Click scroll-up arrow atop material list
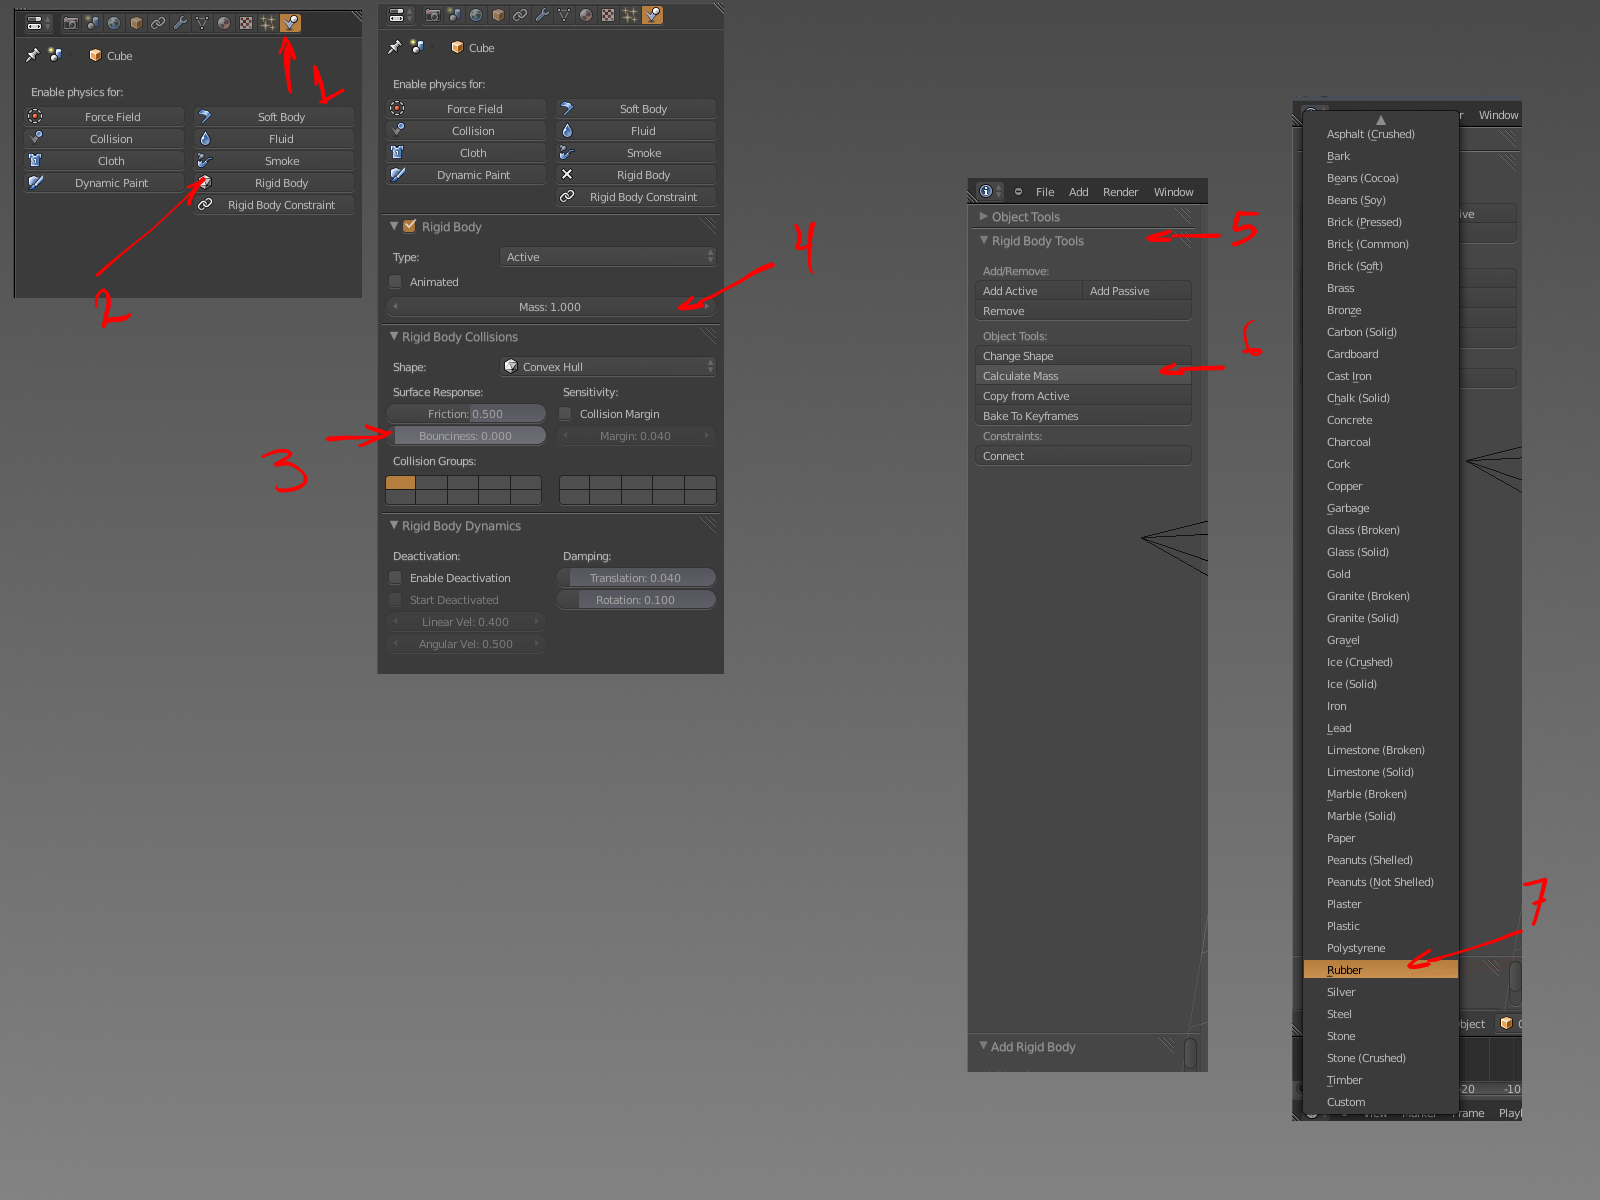This screenshot has width=1600, height=1200. [x=1381, y=119]
